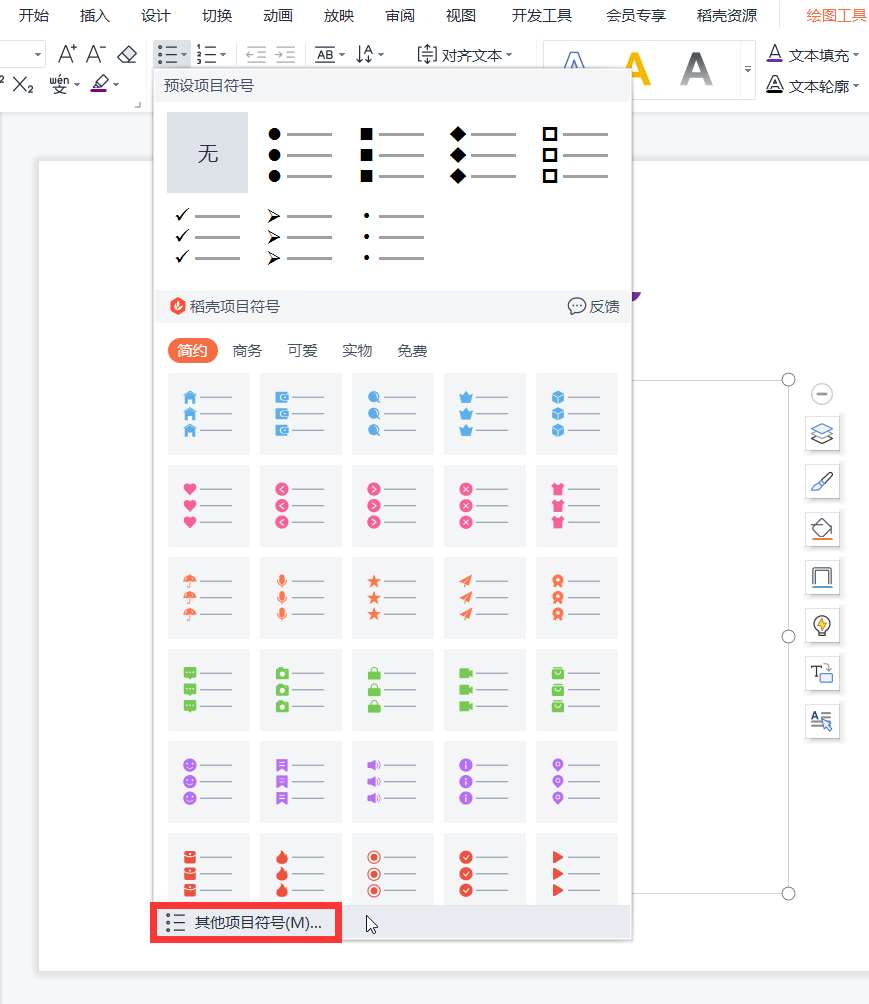Image resolution: width=869 pixels, height=1004 pixels.
Task: Increase the paragraph indent
Action: pyautogui.click(x=285, y=55)
